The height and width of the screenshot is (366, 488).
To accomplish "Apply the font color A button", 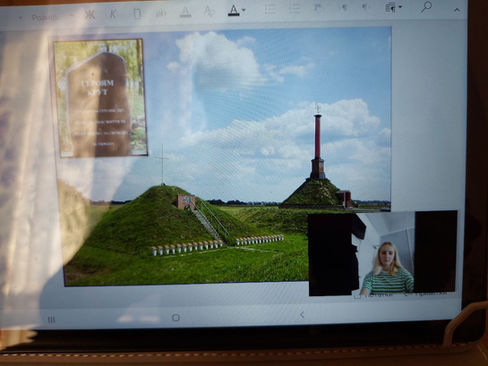I will pyautogui.click(x=234, y=10).
